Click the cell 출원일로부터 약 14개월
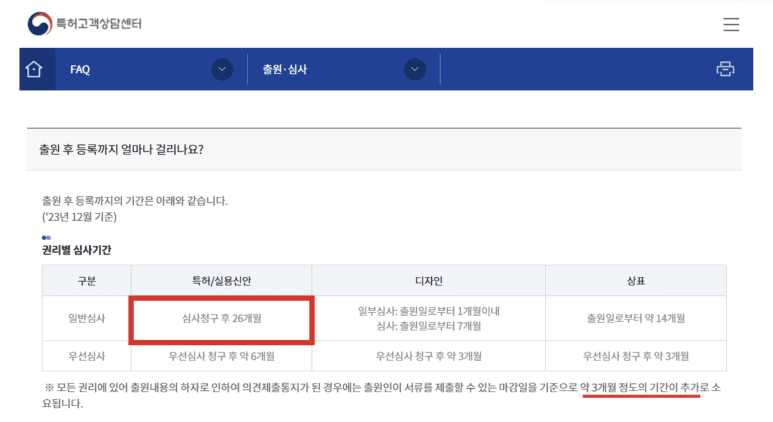The height and width of the screenshot is (422, 773). 636,318
